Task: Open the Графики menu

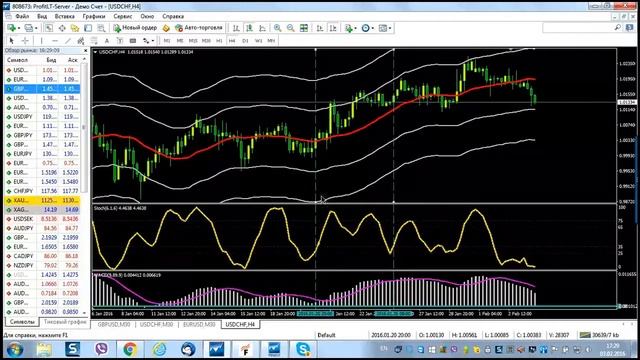Action: pos(94,16)
